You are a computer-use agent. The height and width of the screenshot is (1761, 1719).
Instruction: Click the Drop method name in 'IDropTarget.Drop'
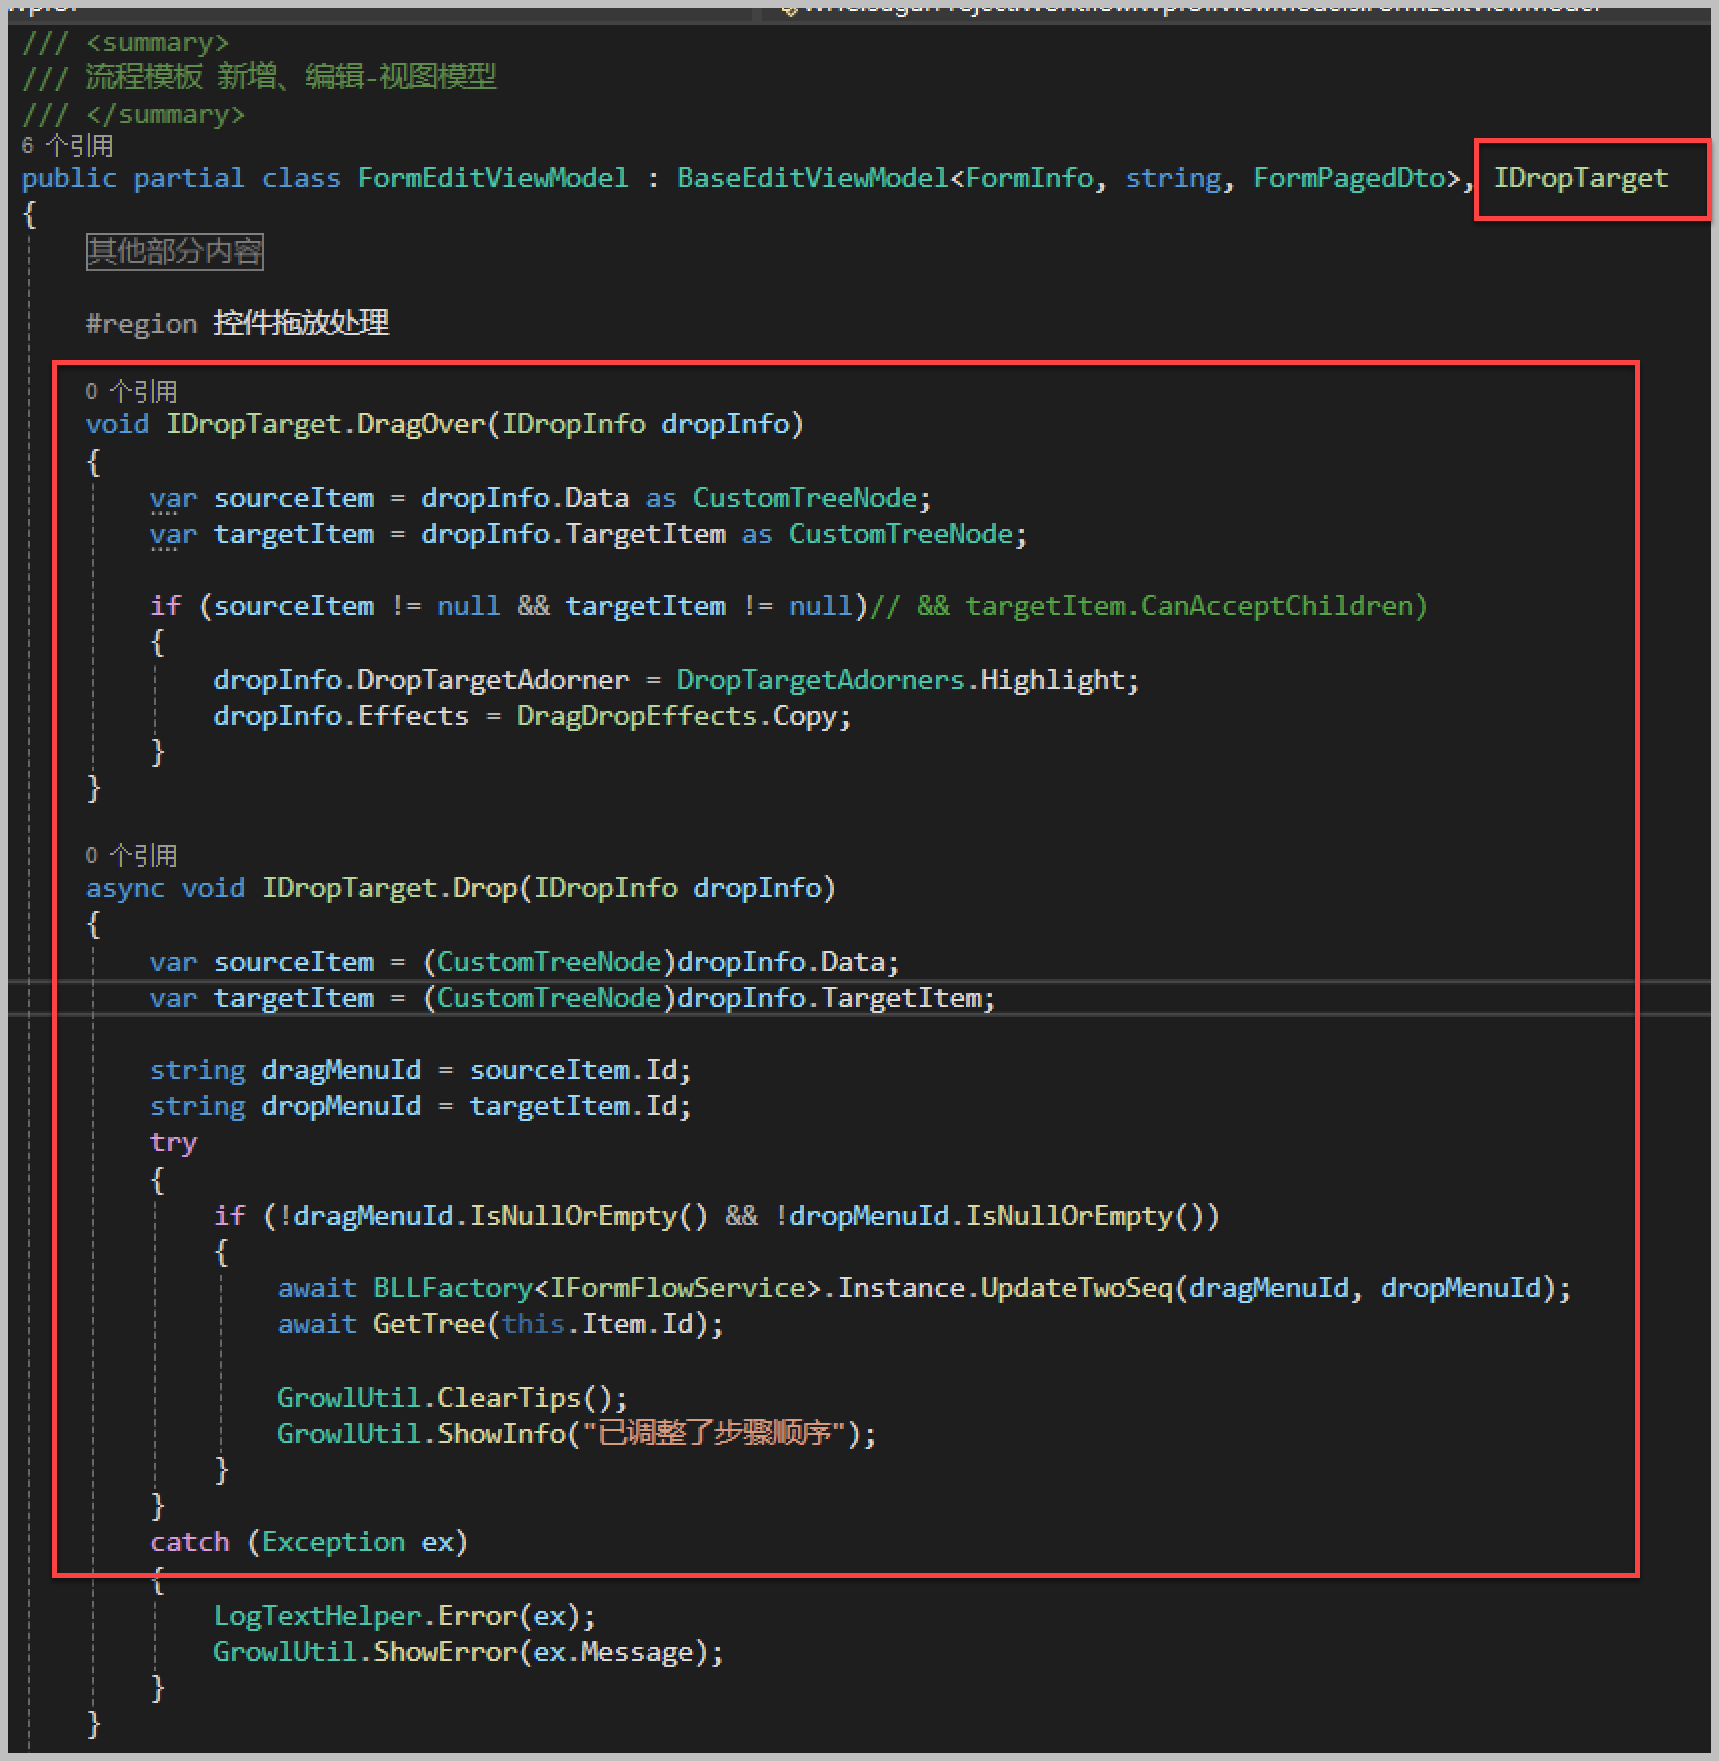coord(485,888)
